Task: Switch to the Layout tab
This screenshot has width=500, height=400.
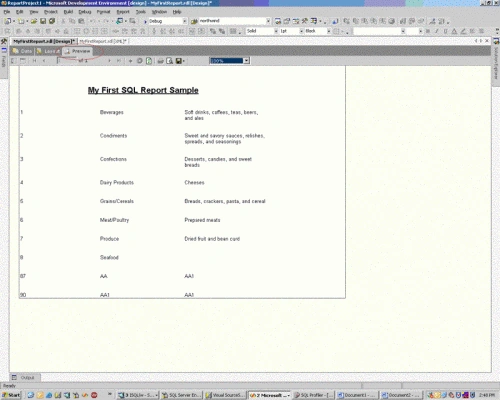Action: pos(47,51)
